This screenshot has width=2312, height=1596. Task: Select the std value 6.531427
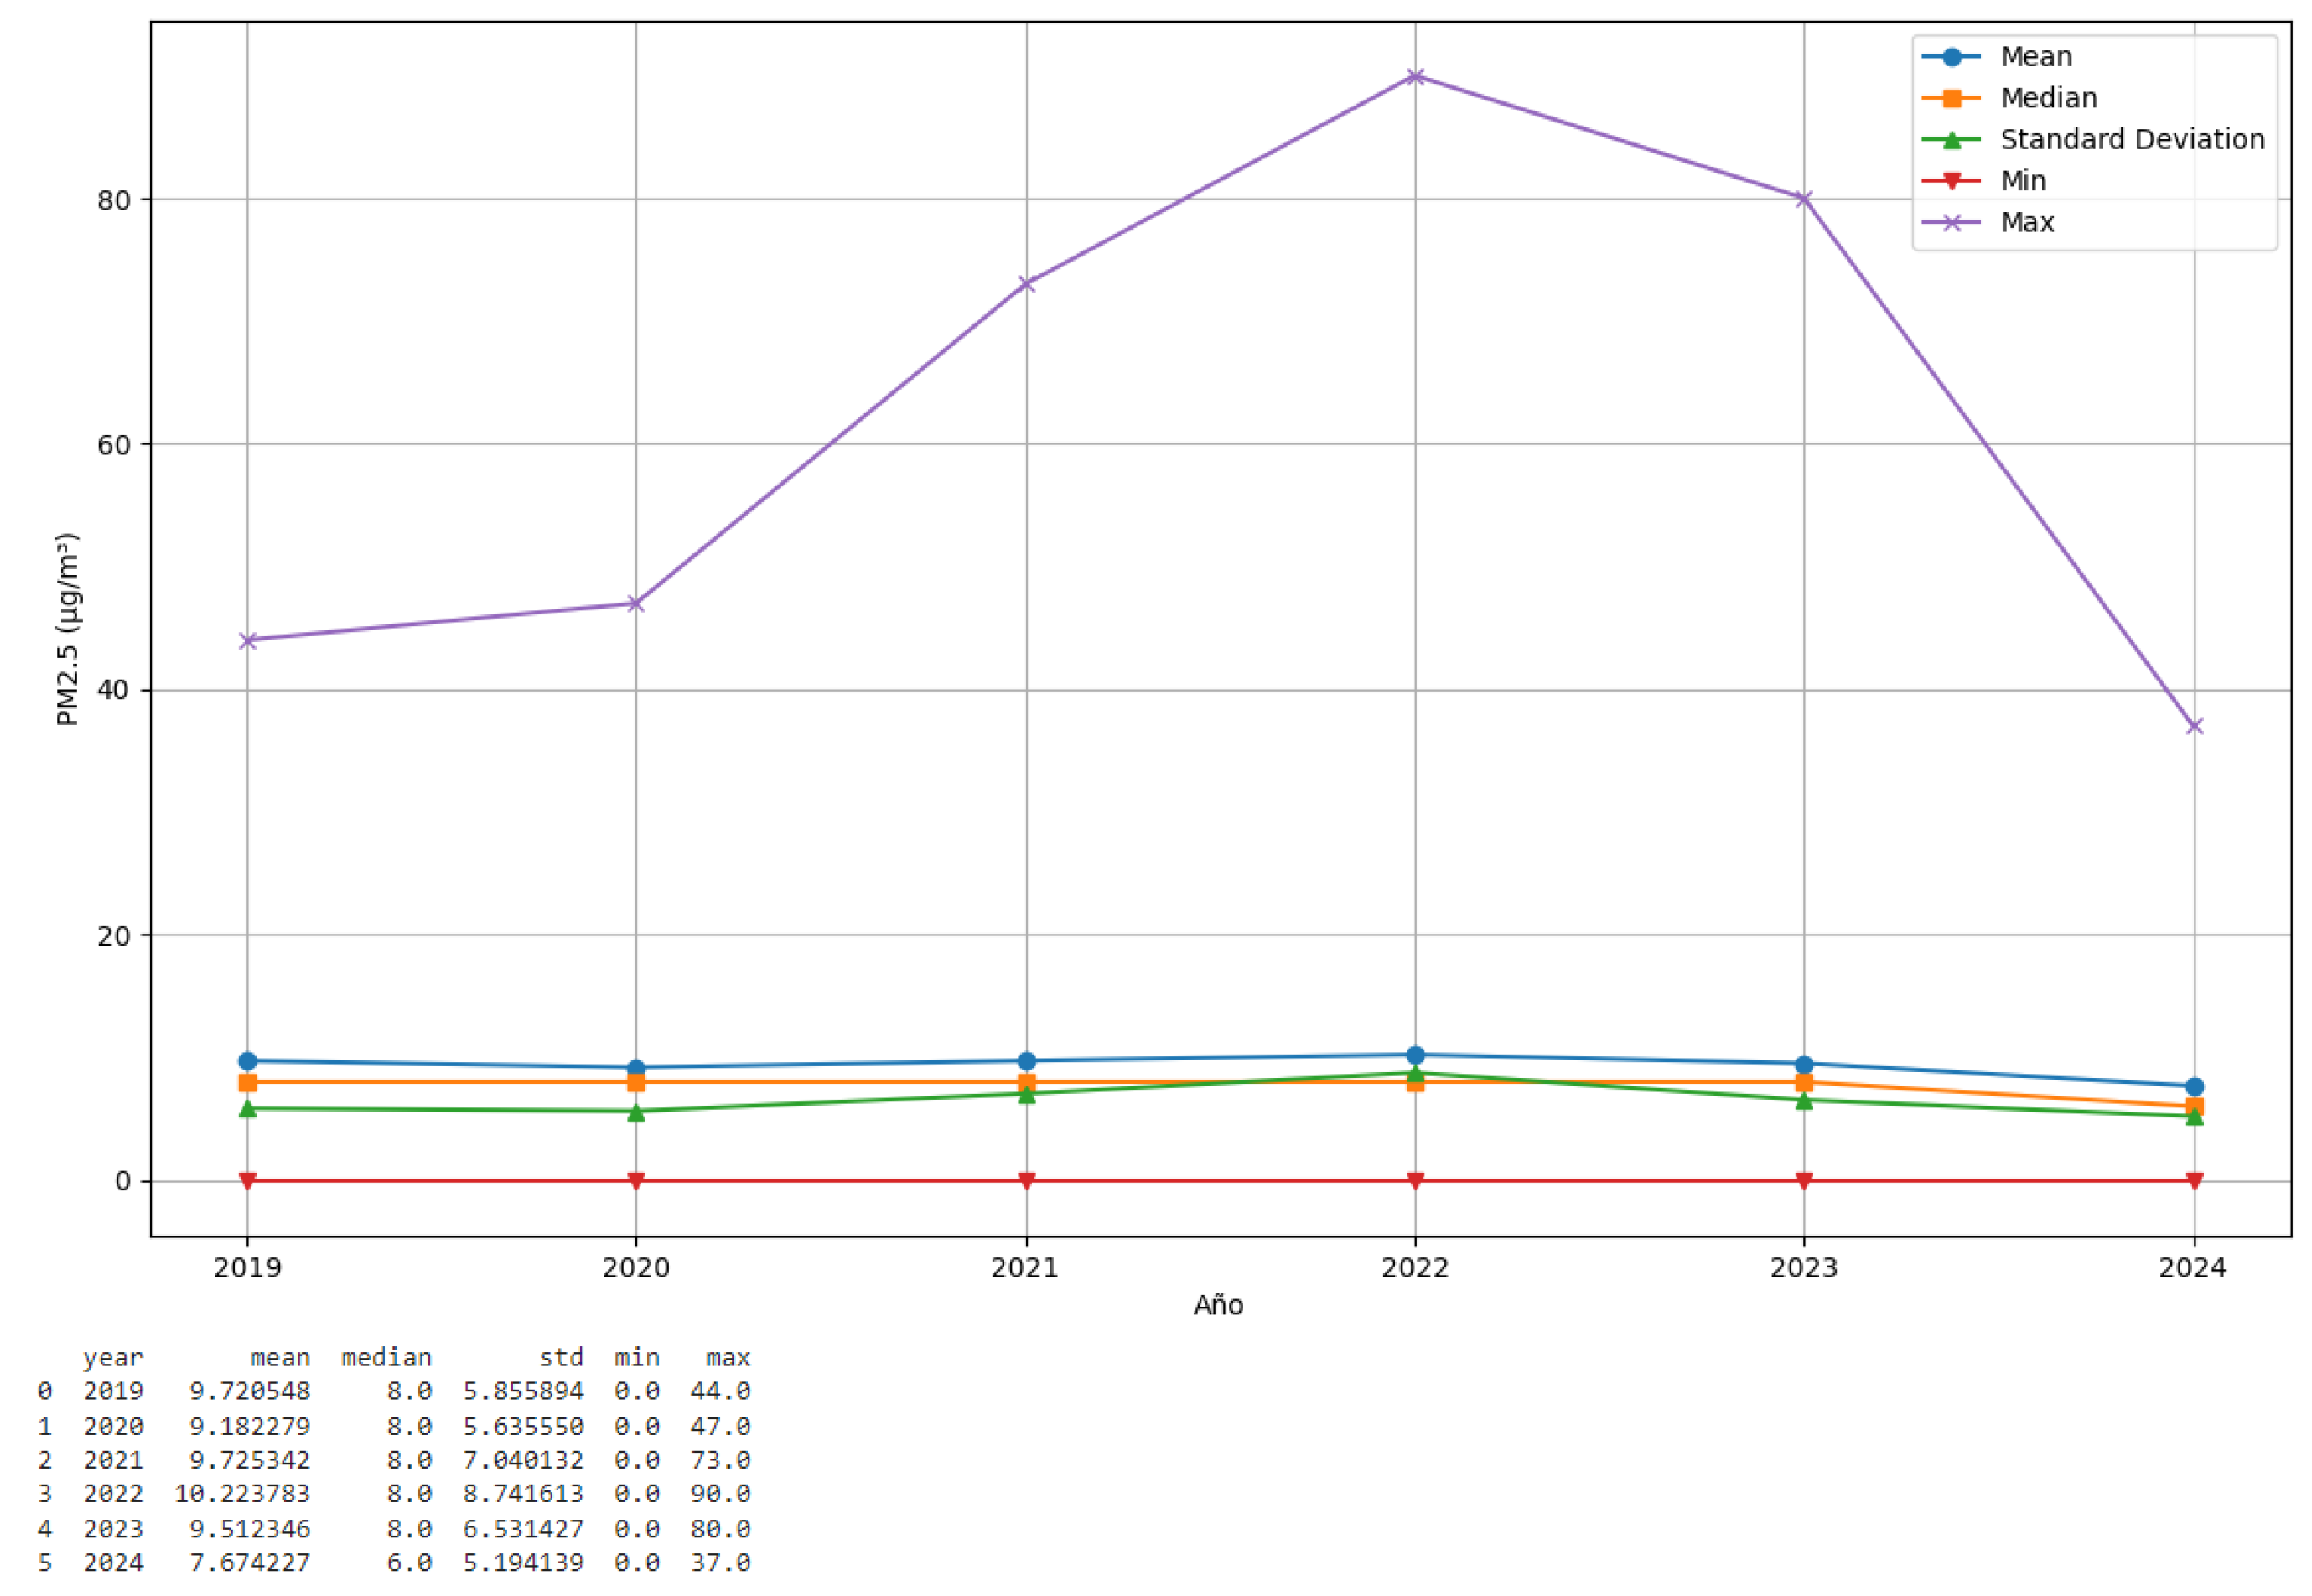click(x=523, y=1529)
